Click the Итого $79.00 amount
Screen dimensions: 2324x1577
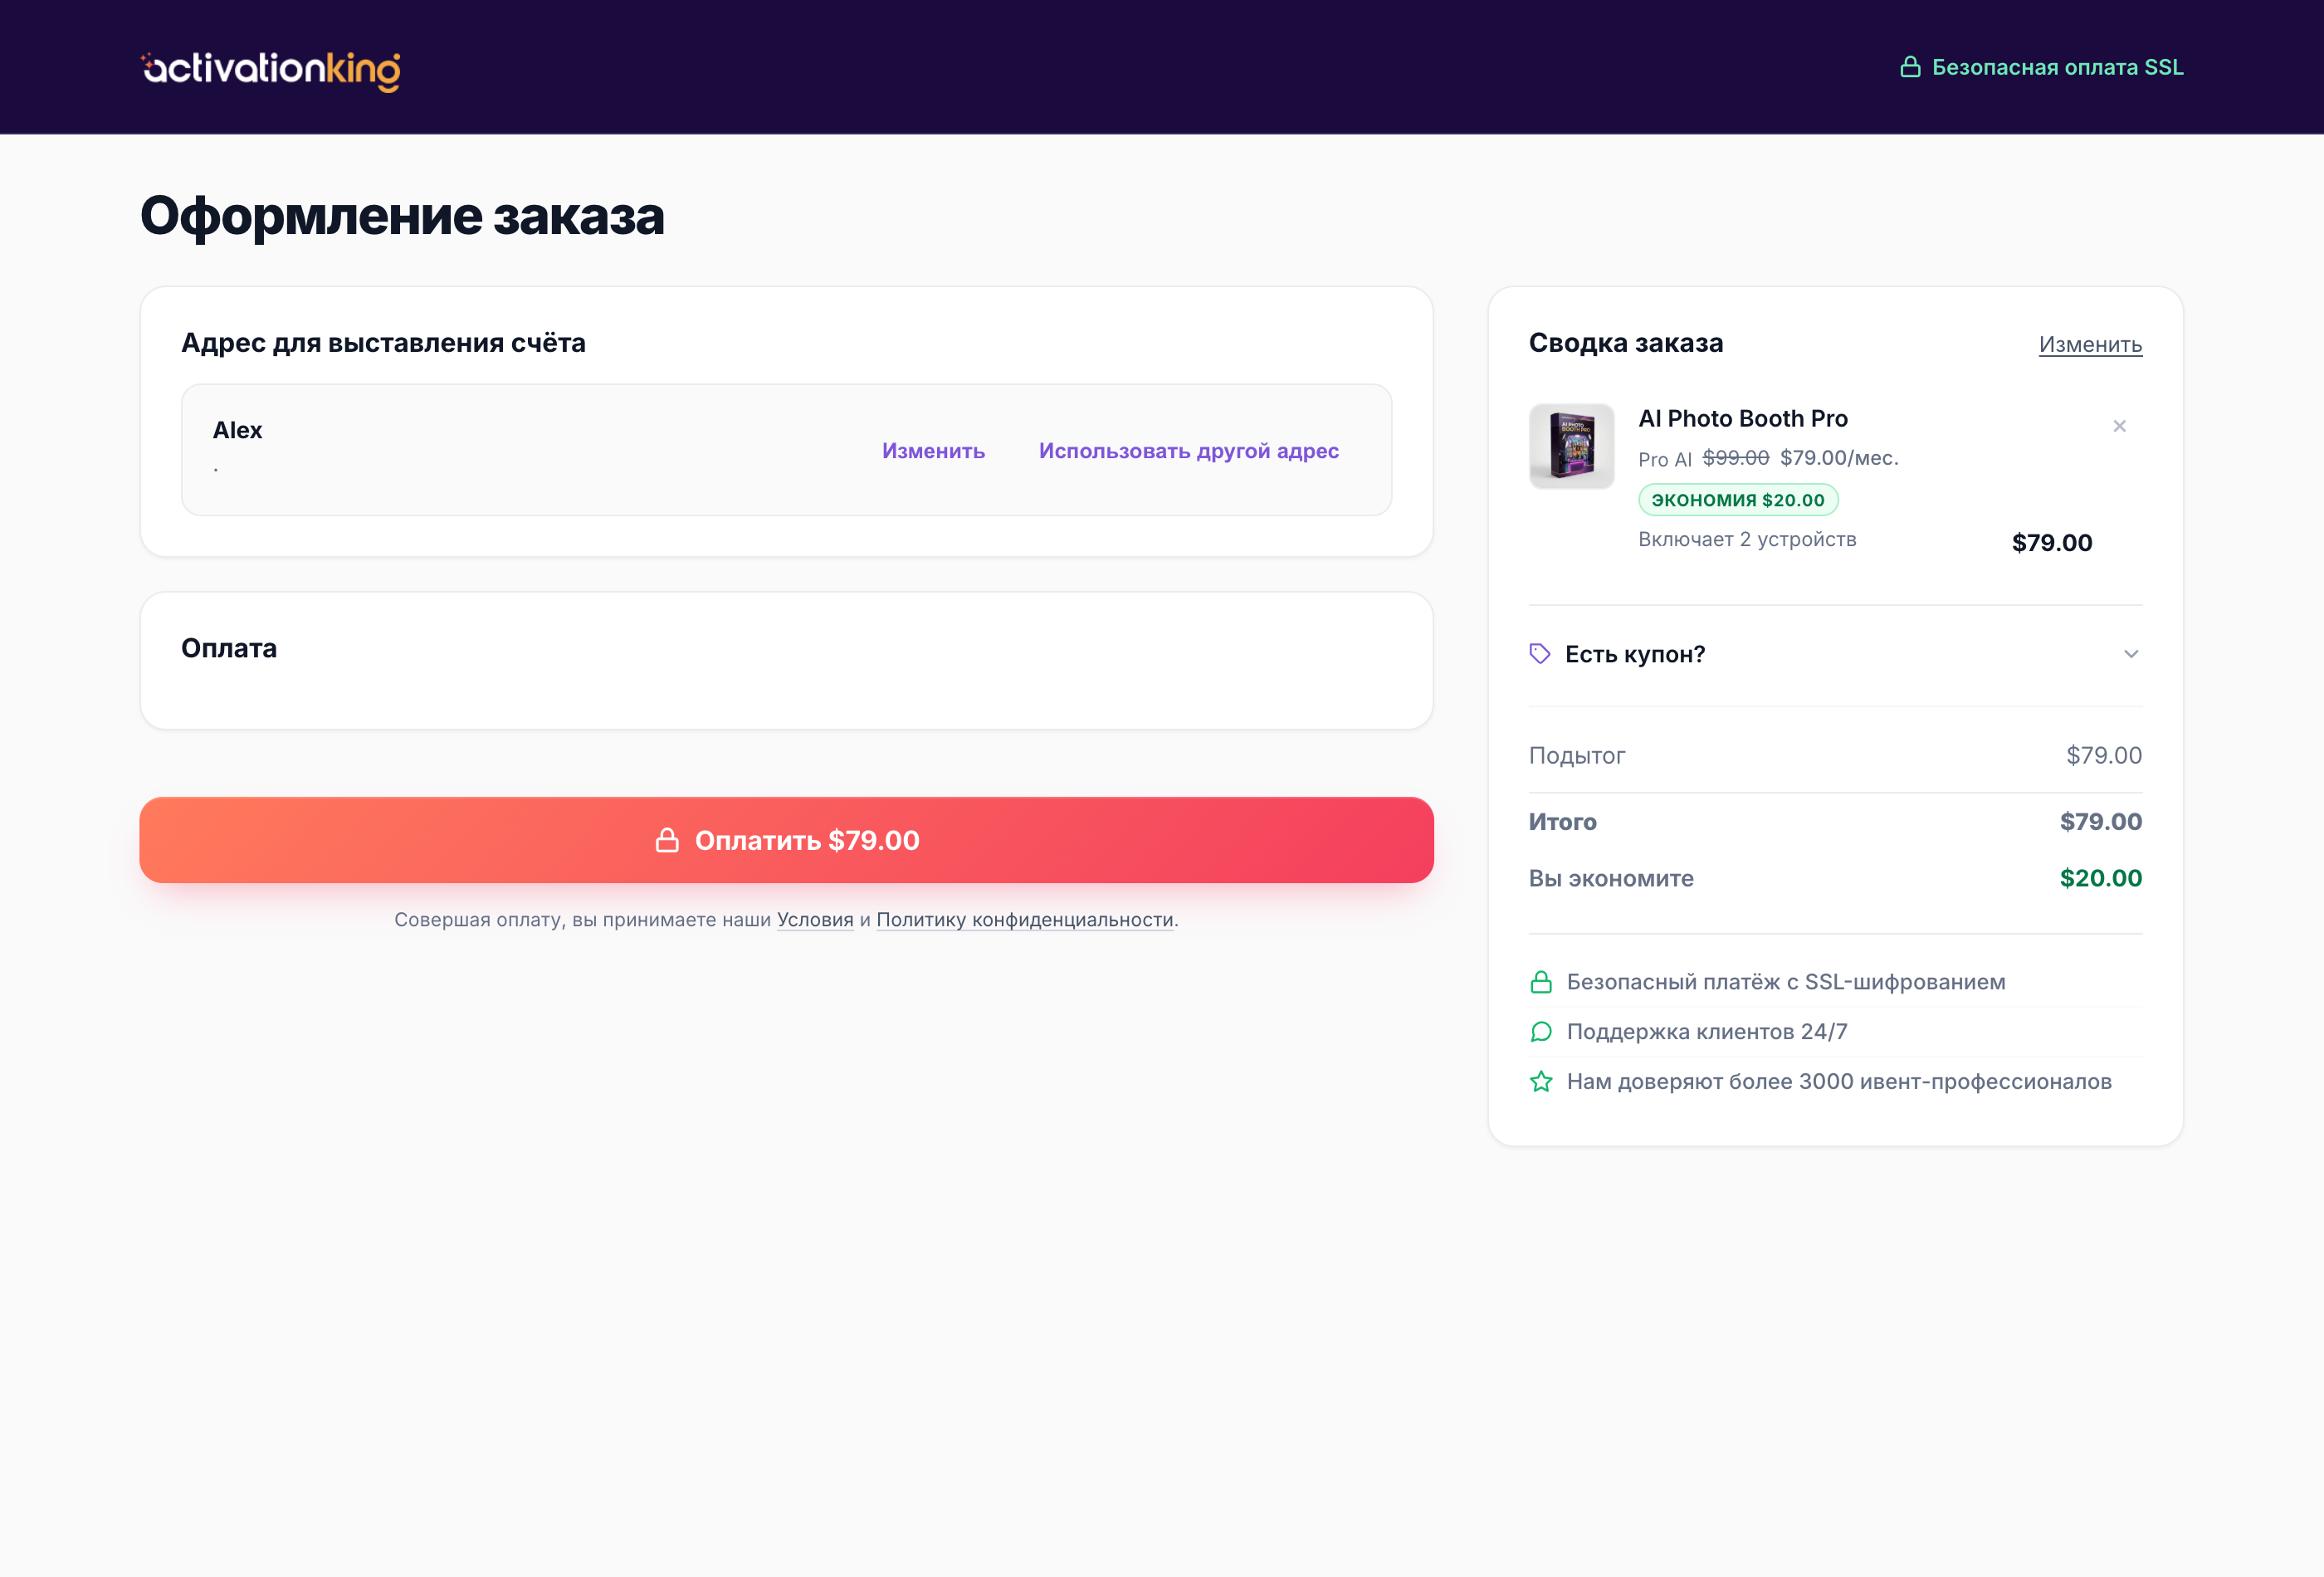(x=2100, y=822)
